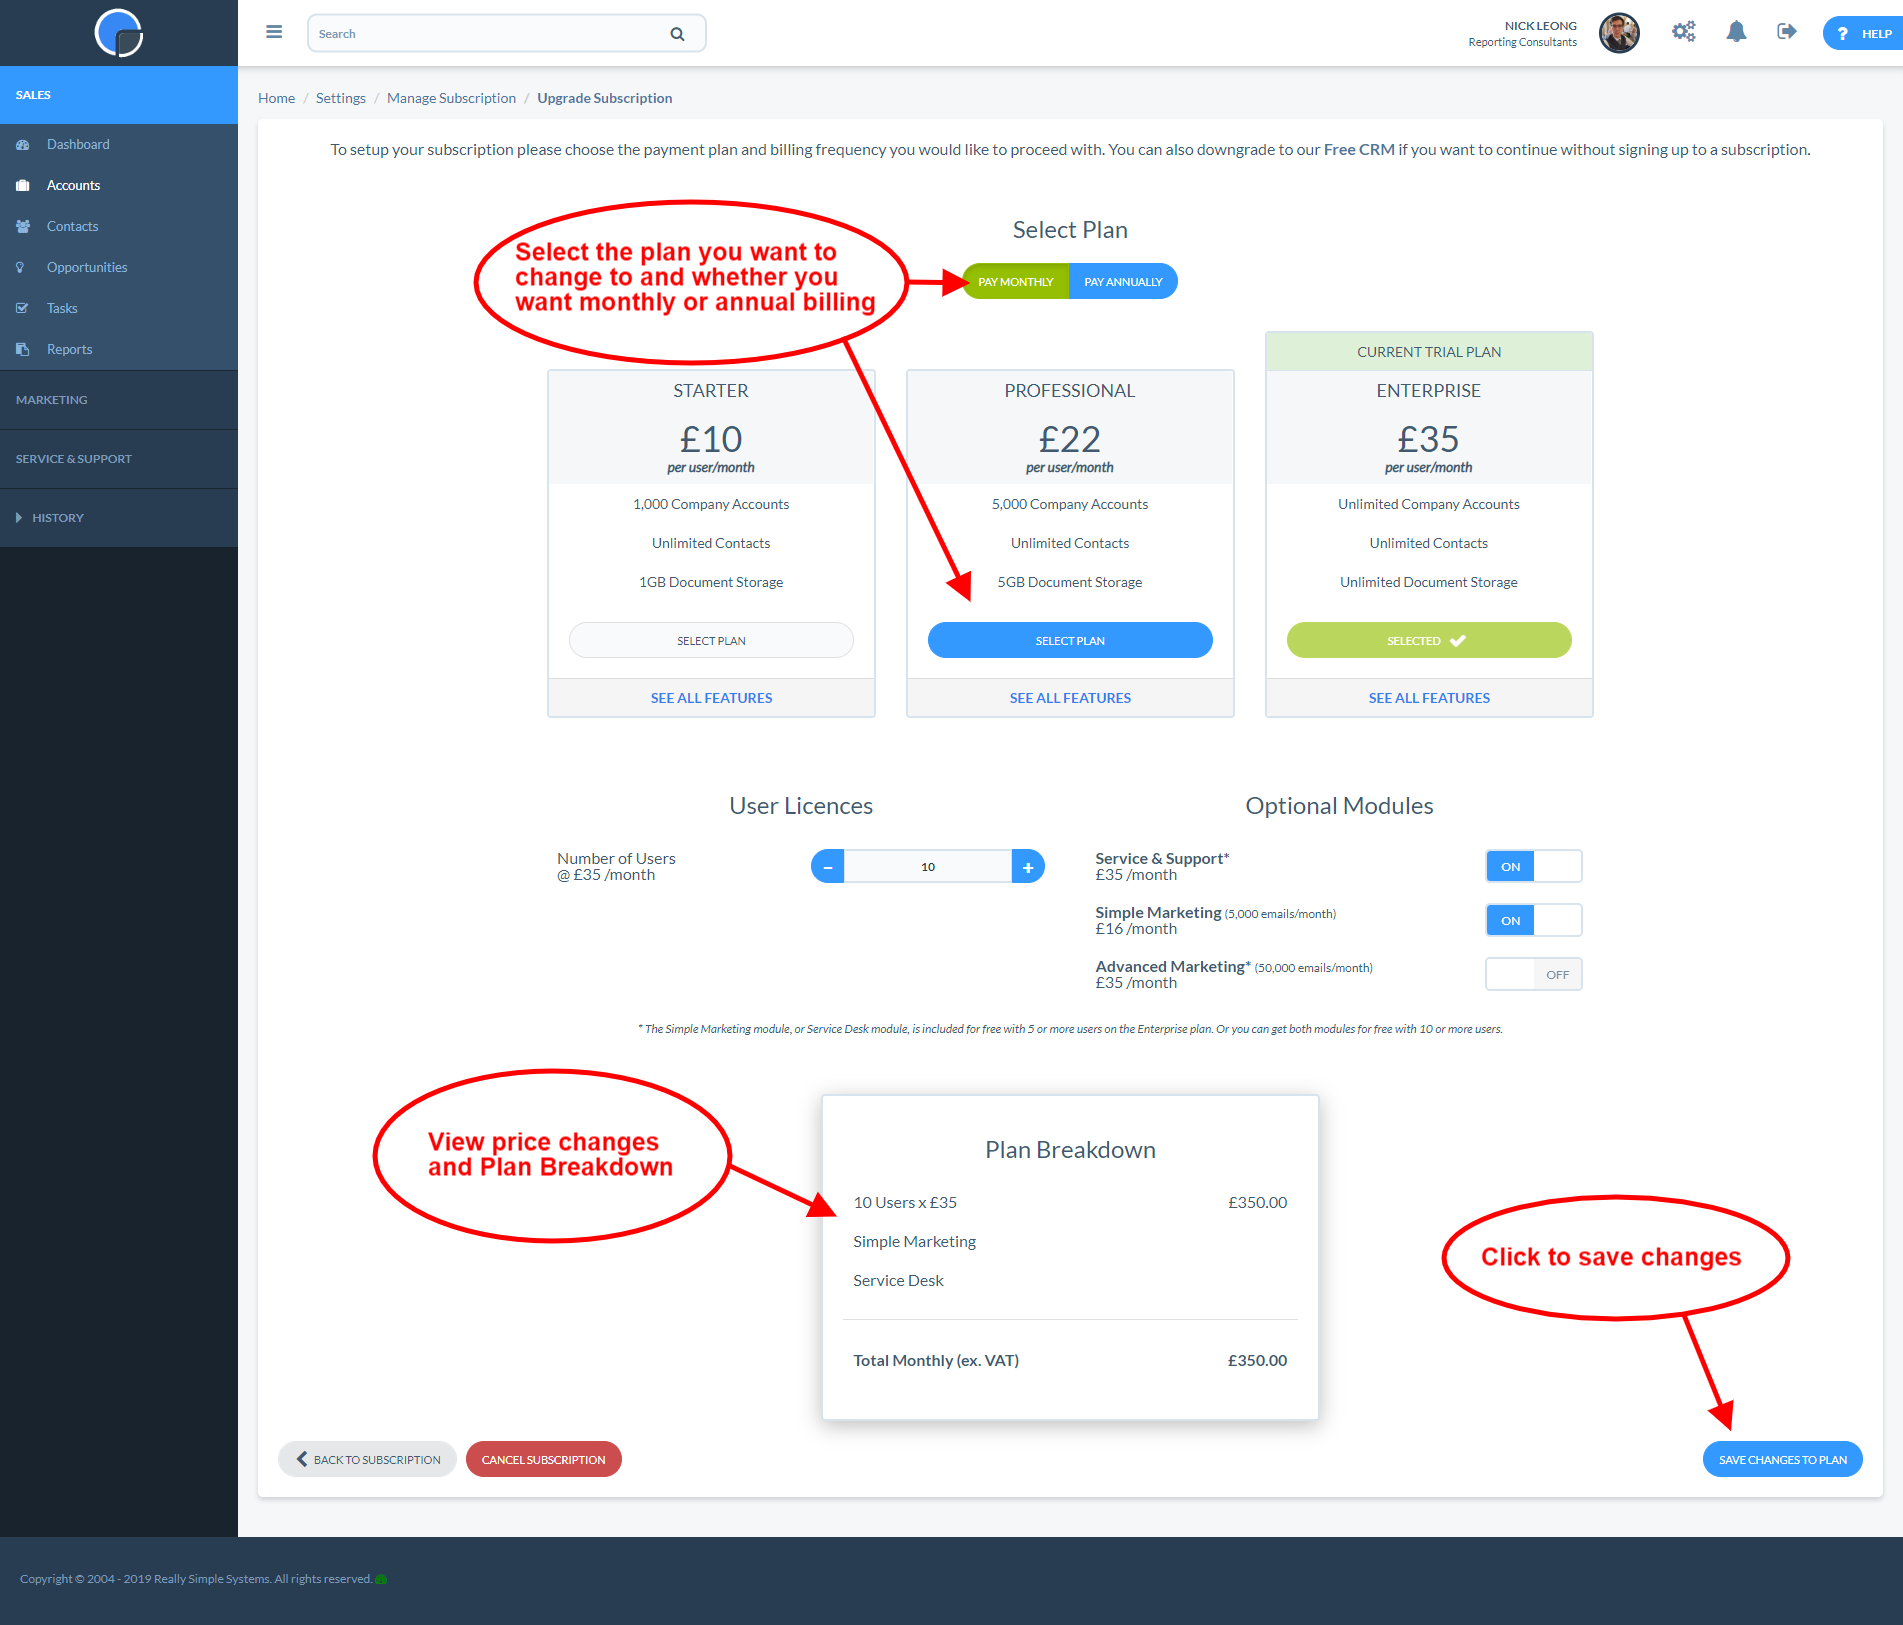Click the Enterprise Selected button
1903x1625 pixels.
[1429, 641]
